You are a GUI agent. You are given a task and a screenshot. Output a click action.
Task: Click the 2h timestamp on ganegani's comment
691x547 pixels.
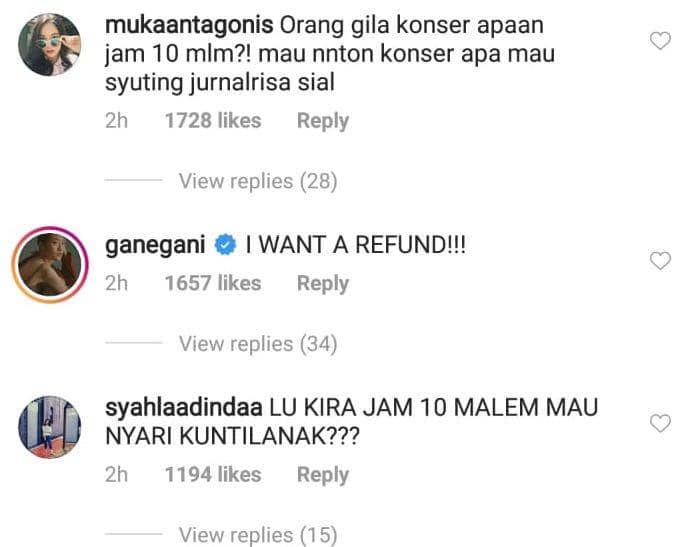(x=116, y=283)
